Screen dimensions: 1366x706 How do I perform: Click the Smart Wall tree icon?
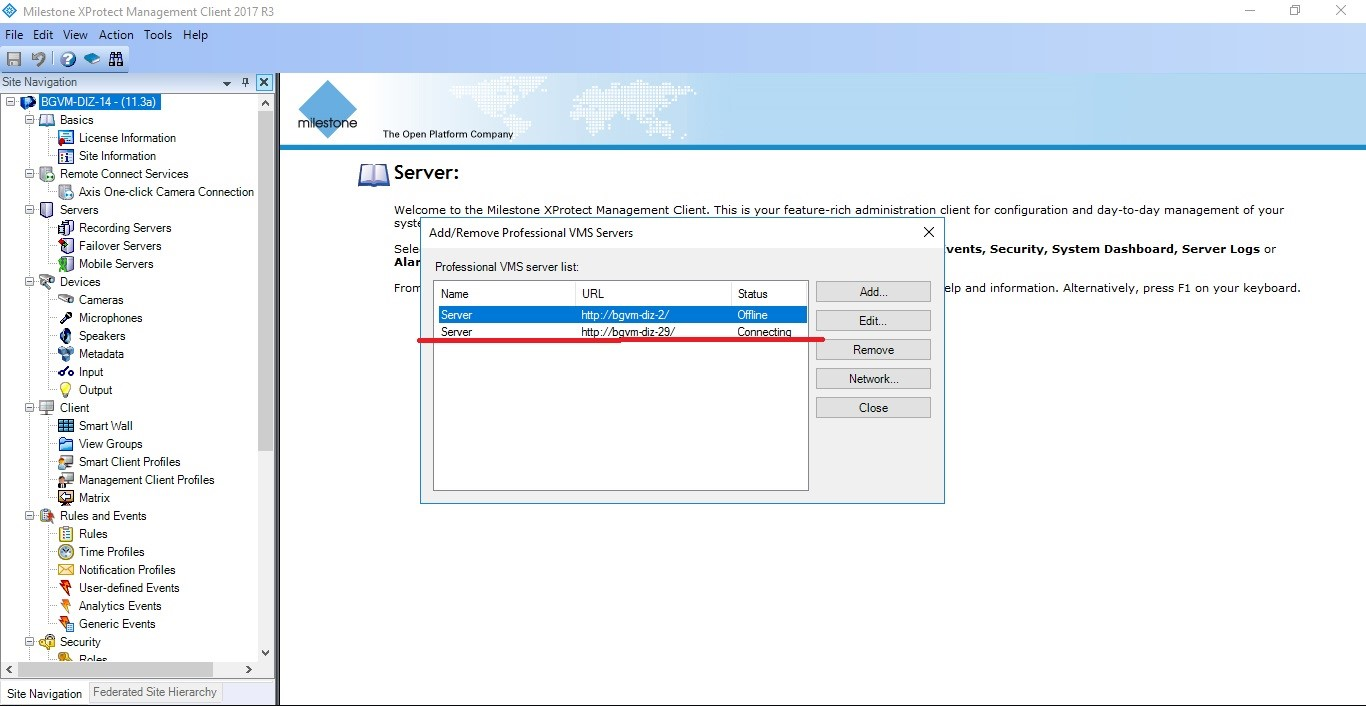point(66,426)
